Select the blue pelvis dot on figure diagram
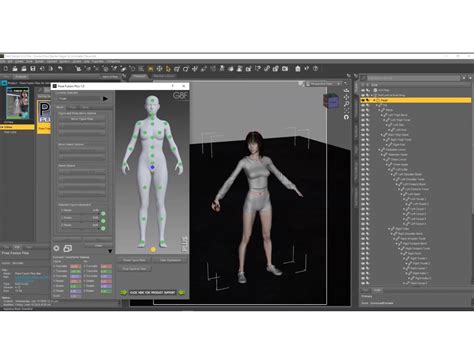Image resolution: width=474 pixels, height=364 pixels. [x=152, y=167]
